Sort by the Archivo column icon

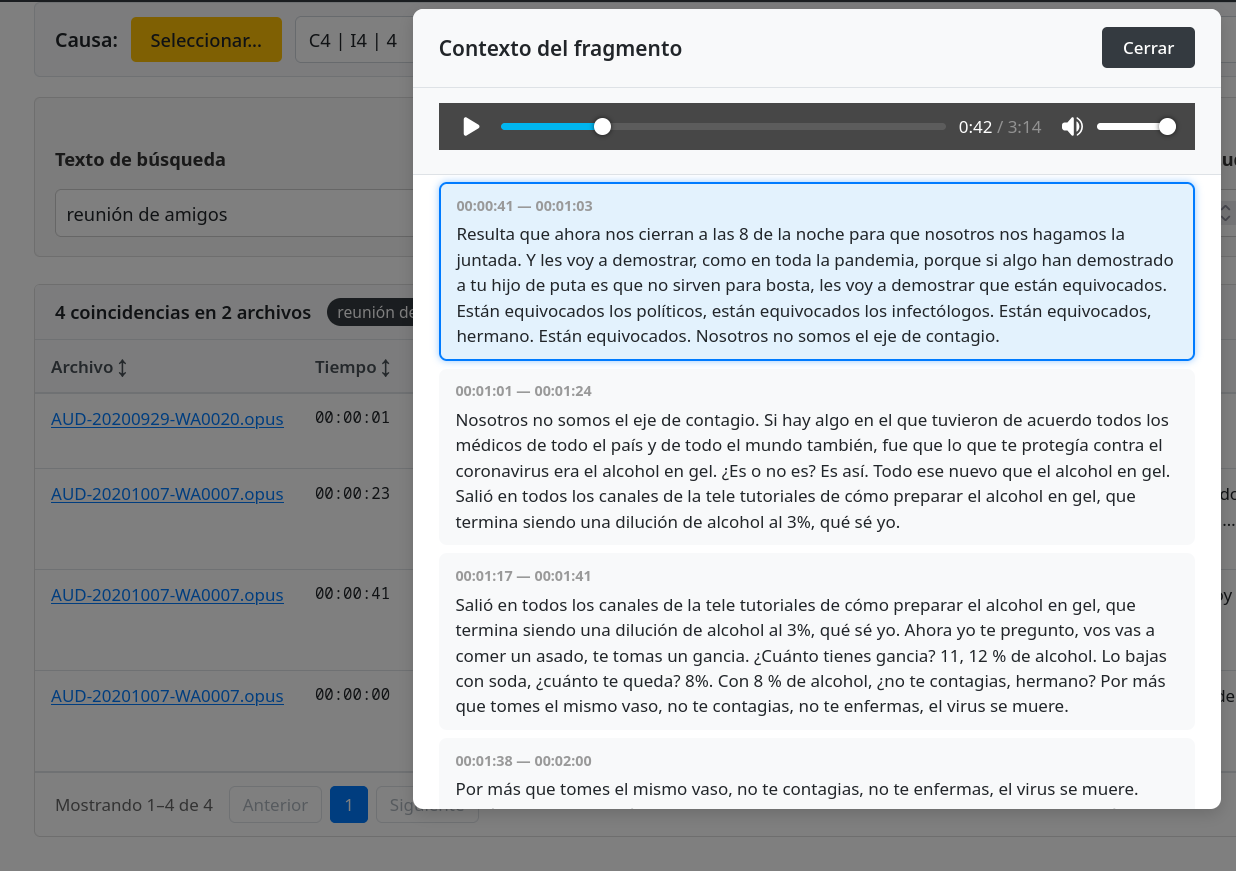coord(123,368)
